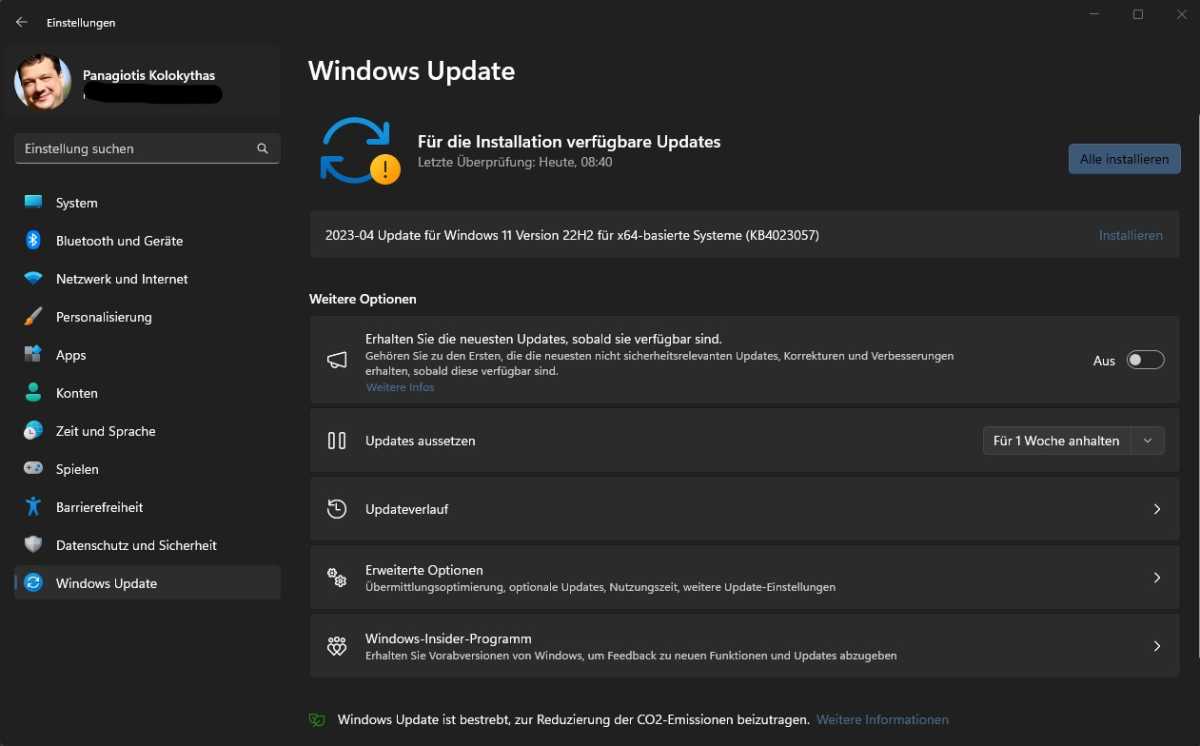The height and width of the screenshot is (746, 1200).
Task: Click the Bluetooth icon in the sidebar
Action: (x=33, y=240)
